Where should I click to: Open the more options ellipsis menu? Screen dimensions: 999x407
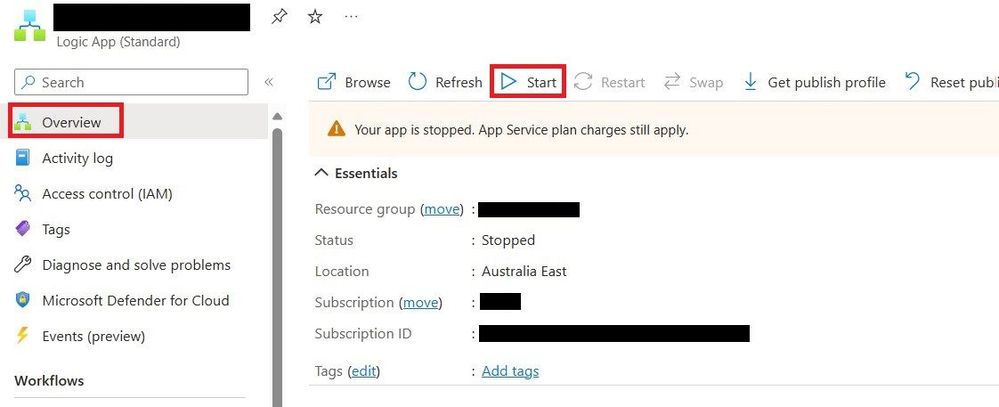point(351,16)
